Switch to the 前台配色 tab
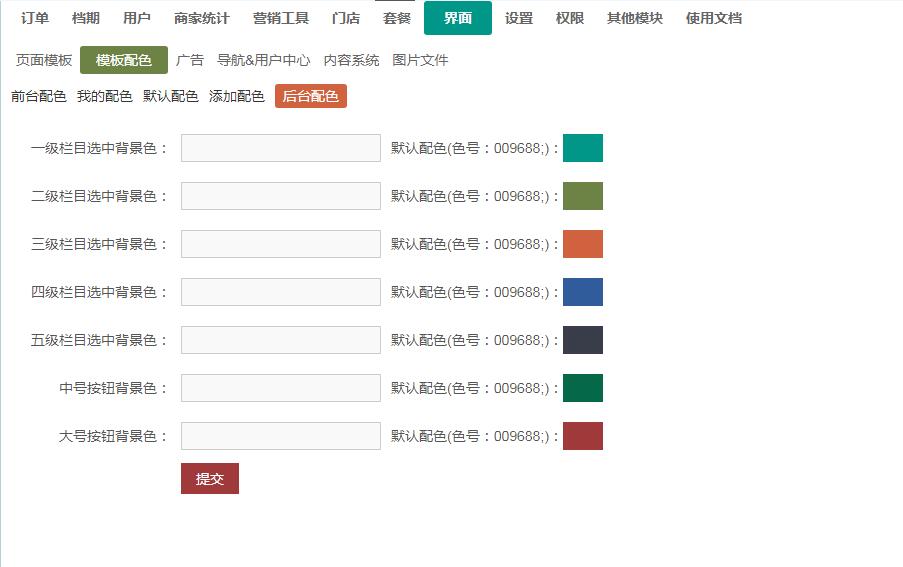903x567 pixels. click(39, 96)
